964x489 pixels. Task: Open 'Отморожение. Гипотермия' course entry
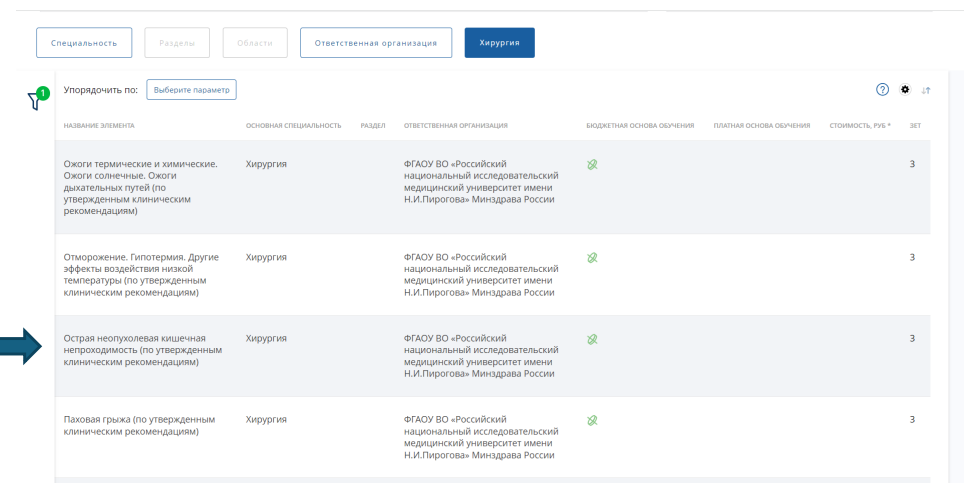tap(141, 274)
